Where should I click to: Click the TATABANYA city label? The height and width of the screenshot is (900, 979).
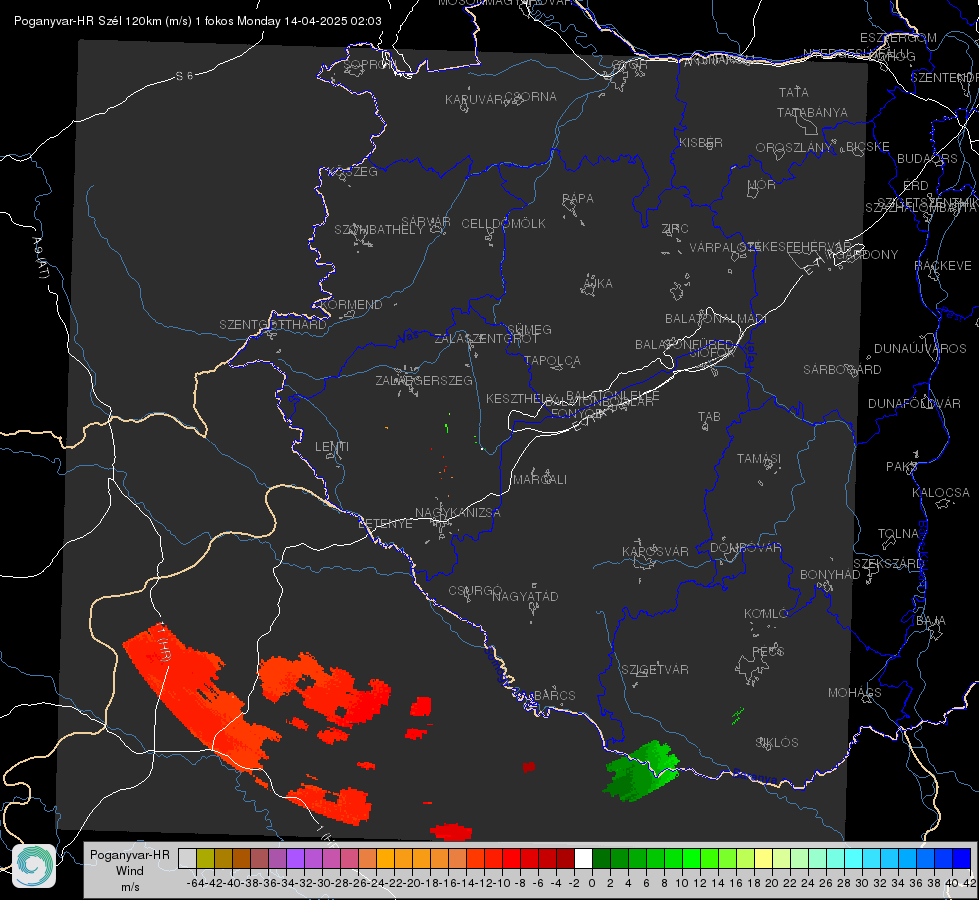(812, 112)
